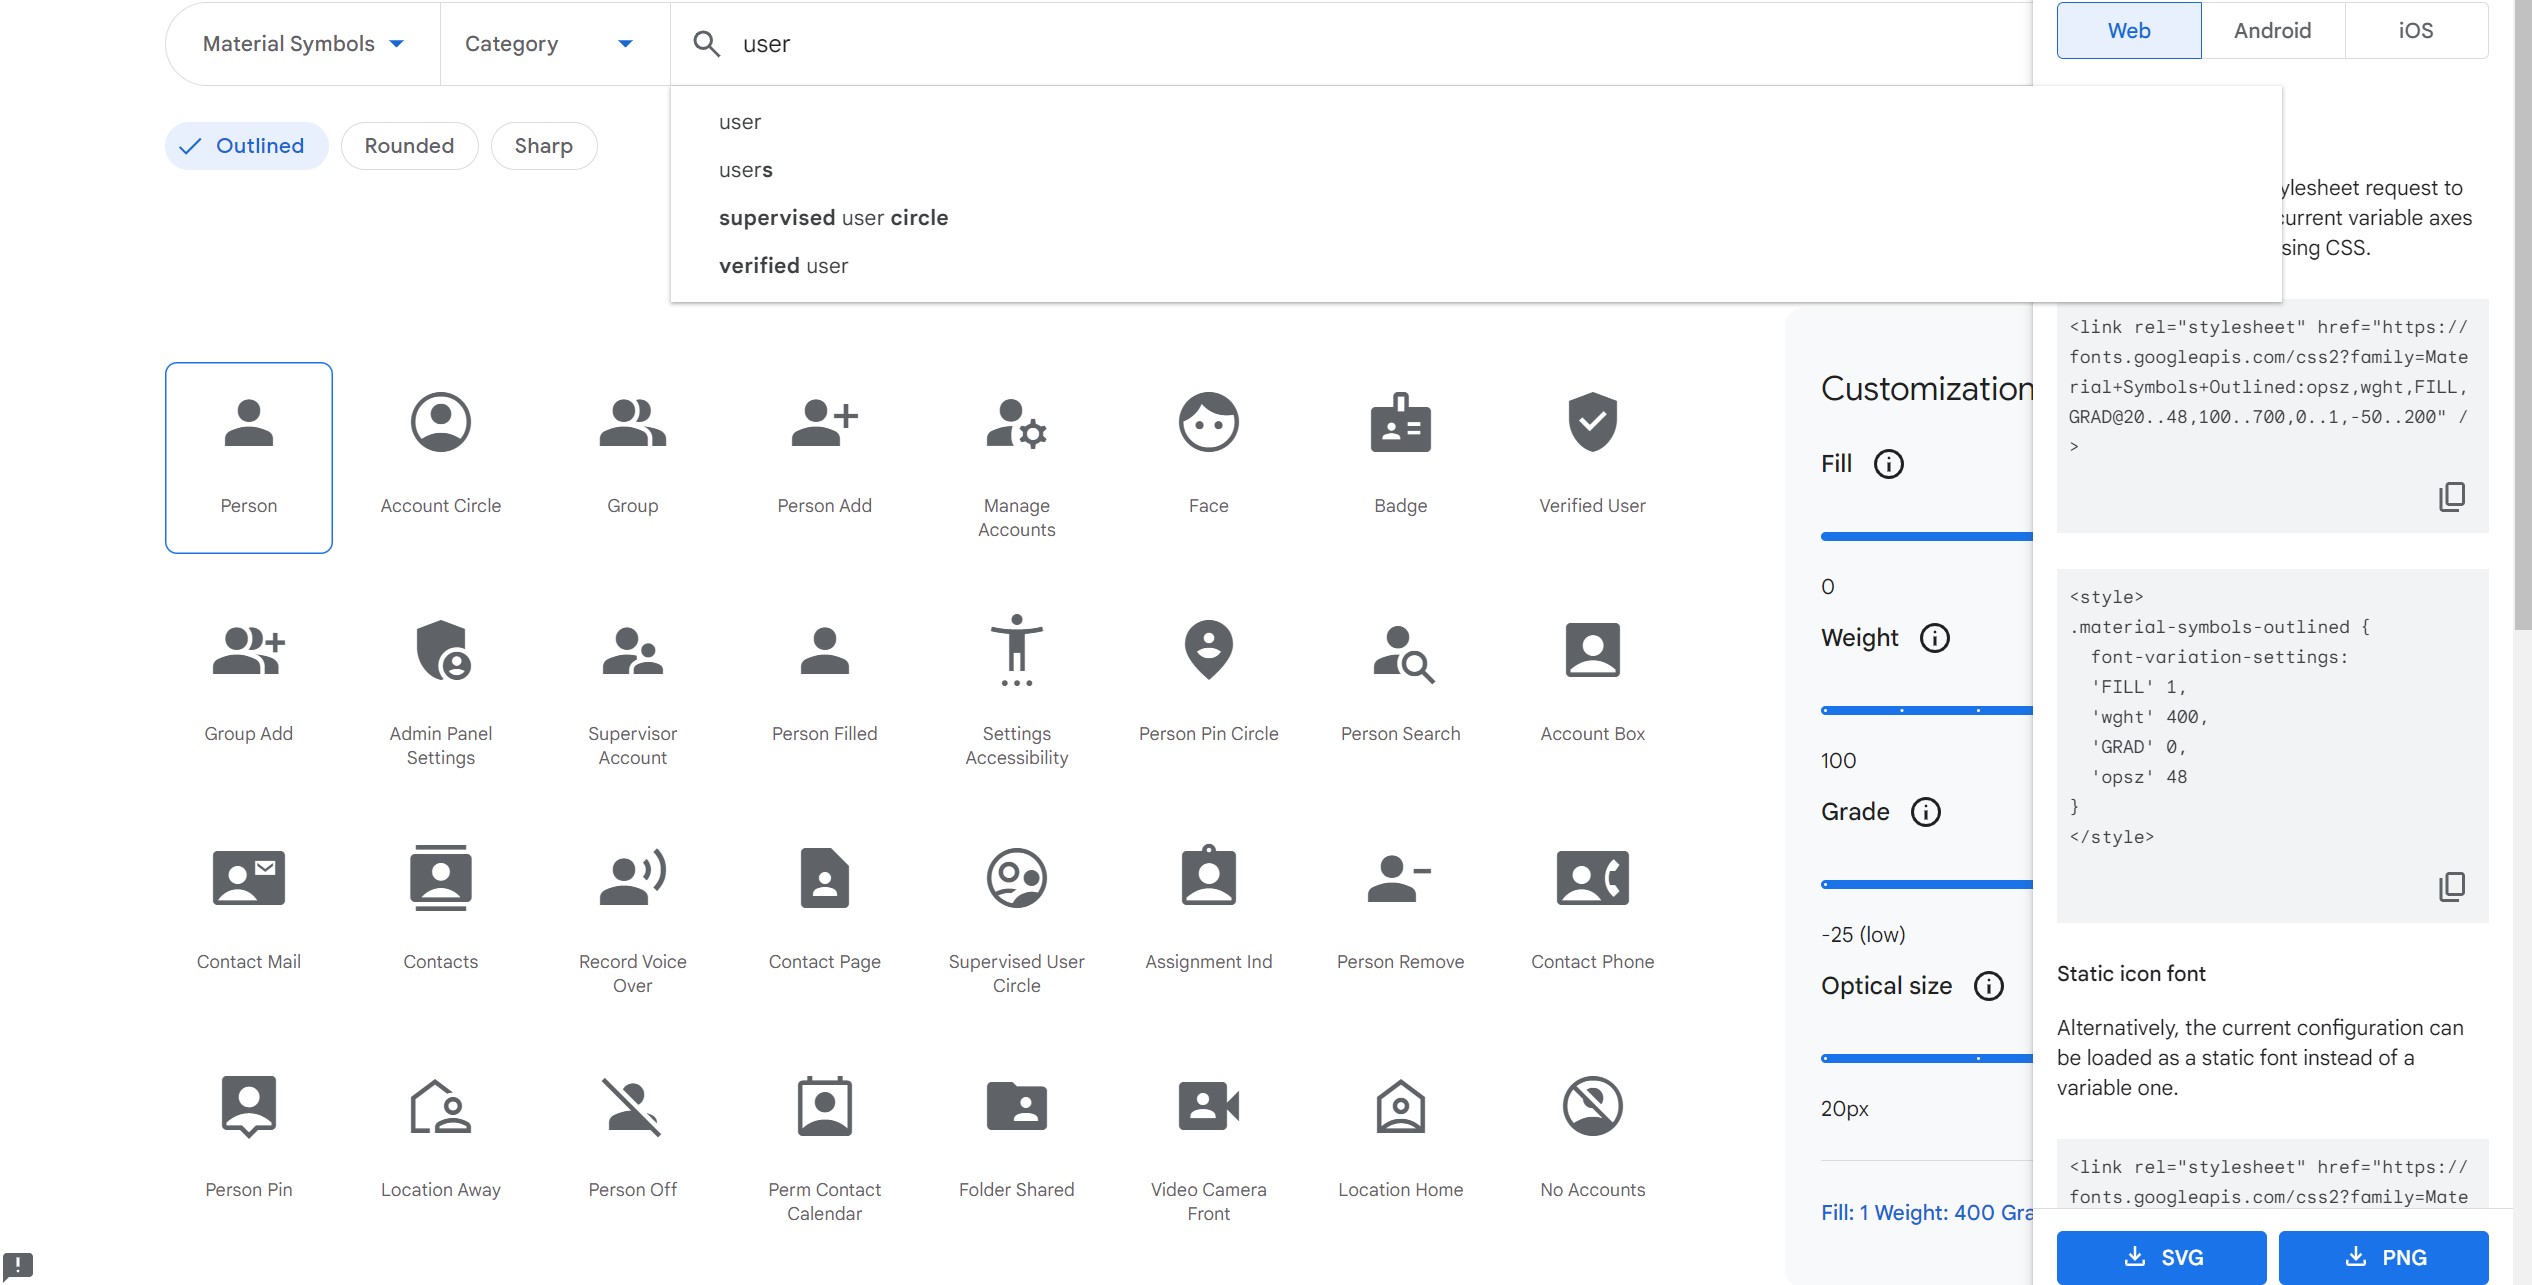The height and width of the screenshot is (1285, 2532).
Task: Click the Supervised User Circle icon
Action: [1016, 879]
